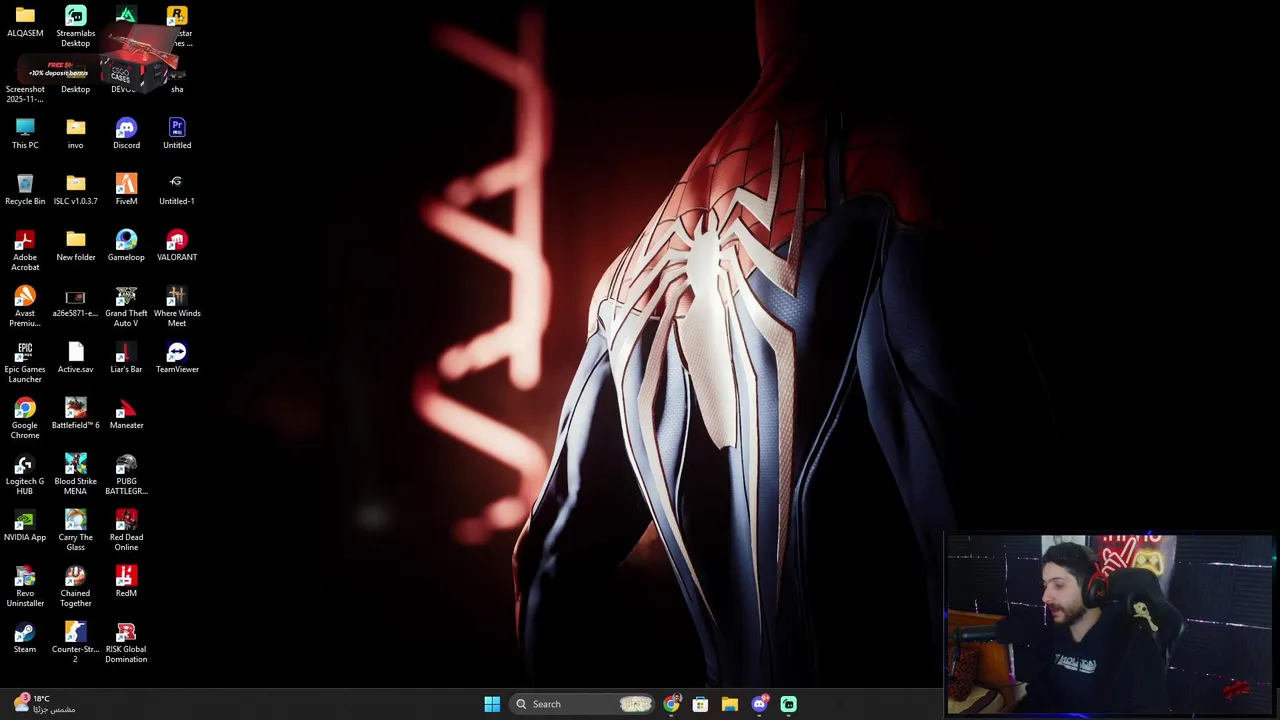Viewport: 1280px width, 720px height.
Task: Launch Grand Theft Auto V shortcut
Action: [126, 306]
